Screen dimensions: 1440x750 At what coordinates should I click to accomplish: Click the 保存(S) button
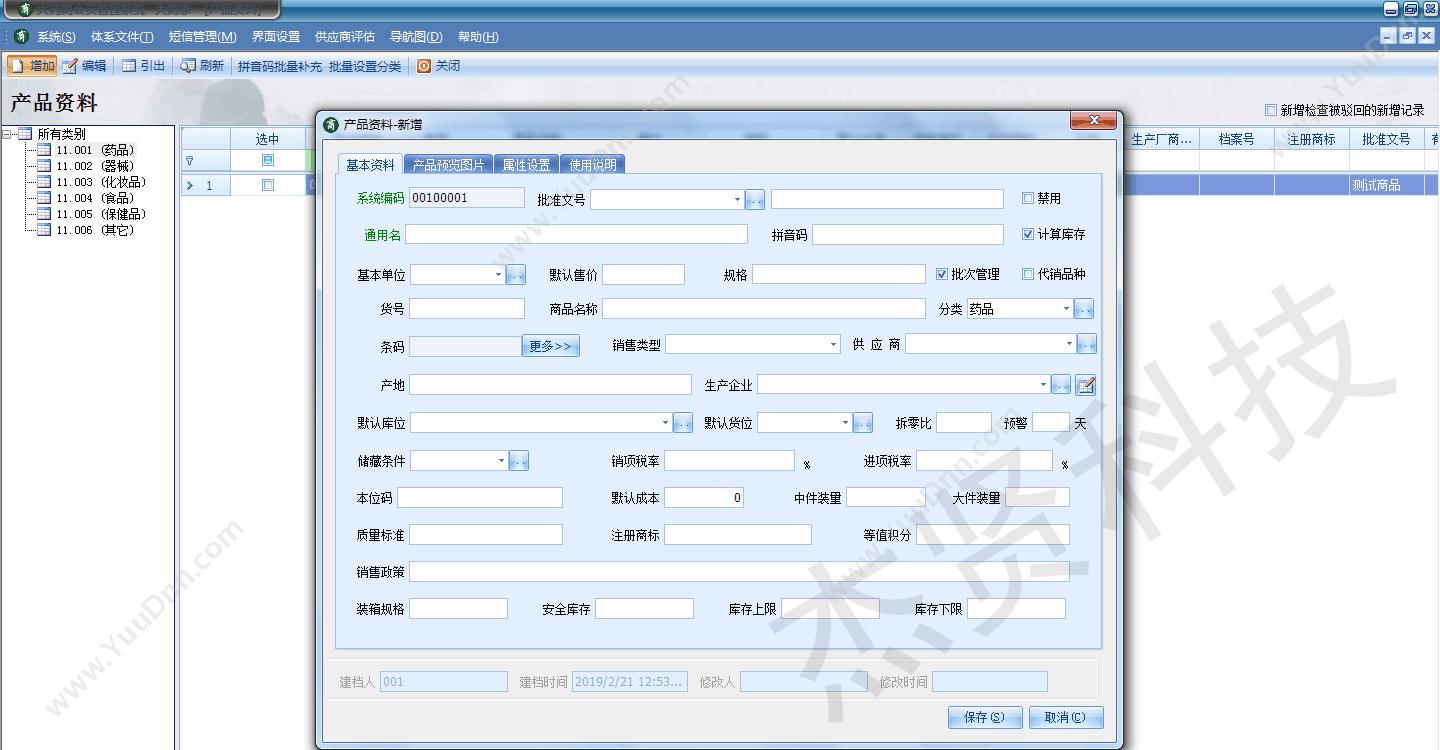click(985, 717)
